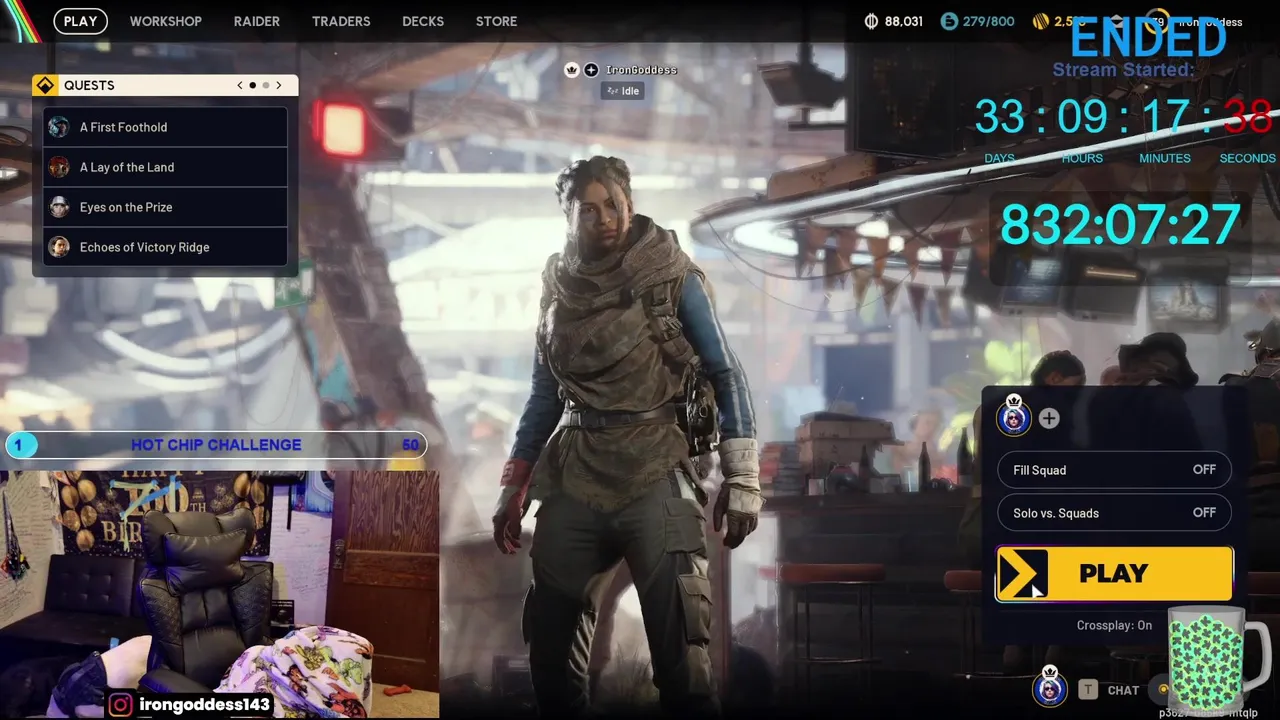Click the Eyes on the Prize portrait icon
This screenshot has height=720, width=1280.
coord(59,207)
